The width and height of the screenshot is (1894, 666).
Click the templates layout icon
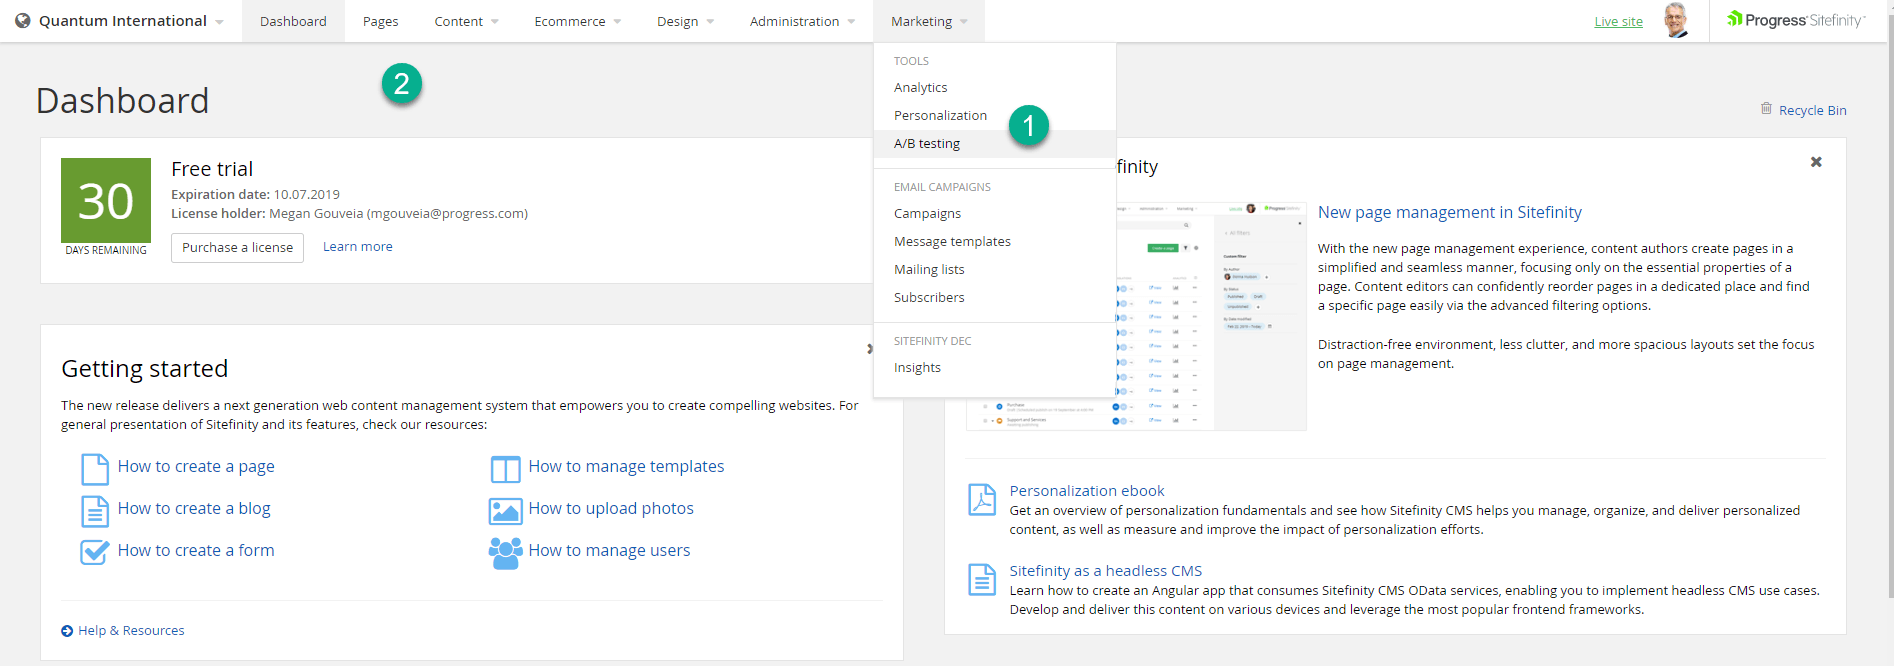coord(505,468)
